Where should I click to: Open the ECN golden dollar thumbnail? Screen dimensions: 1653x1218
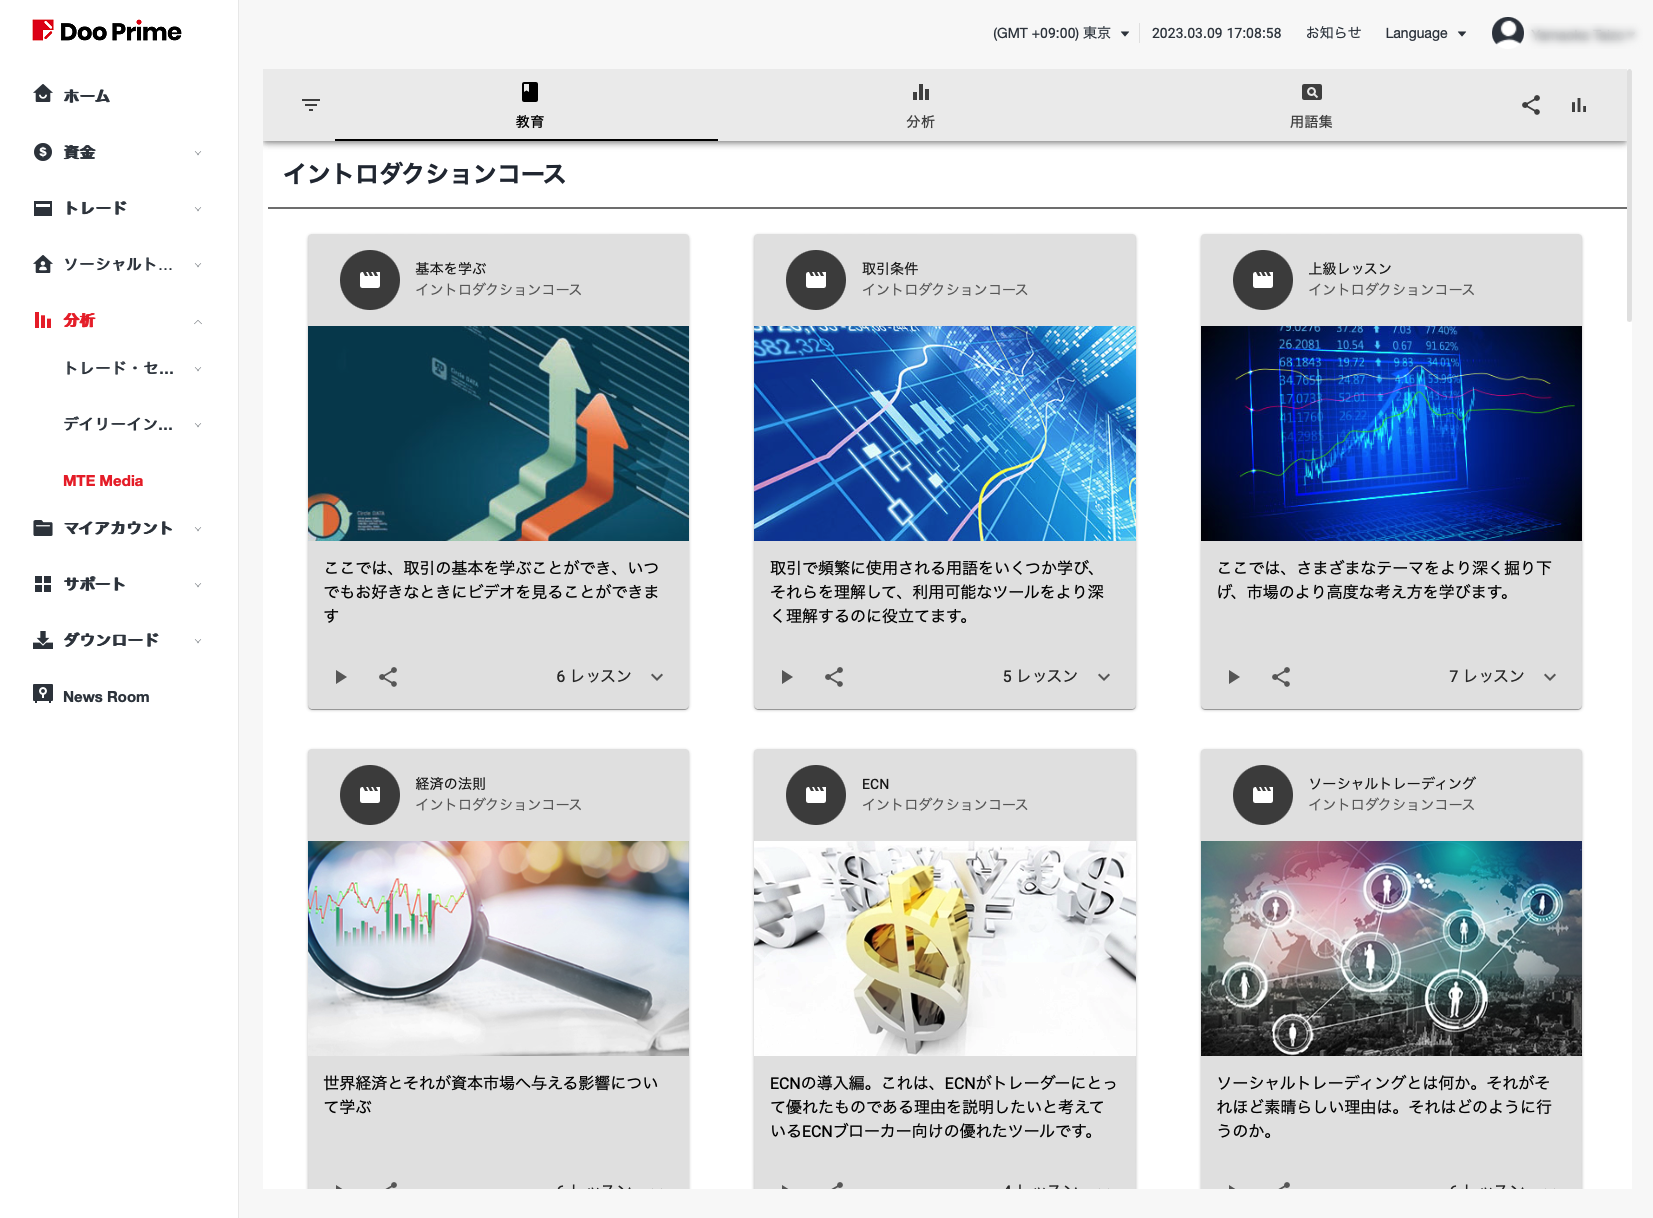pos(944,948)
